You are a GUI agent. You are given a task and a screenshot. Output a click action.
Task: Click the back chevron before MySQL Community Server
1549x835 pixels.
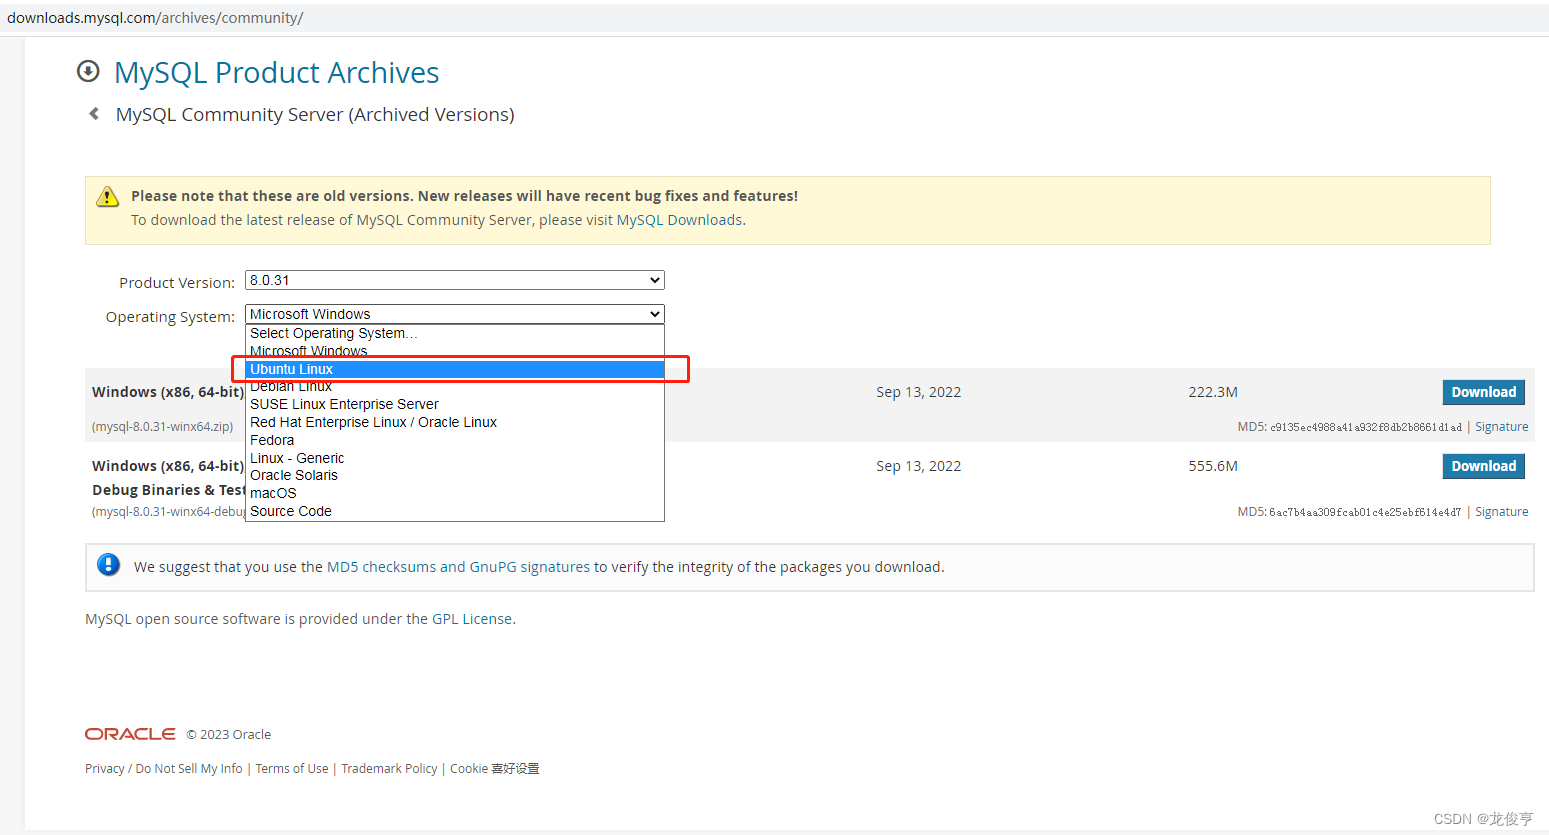coord(94,114)
